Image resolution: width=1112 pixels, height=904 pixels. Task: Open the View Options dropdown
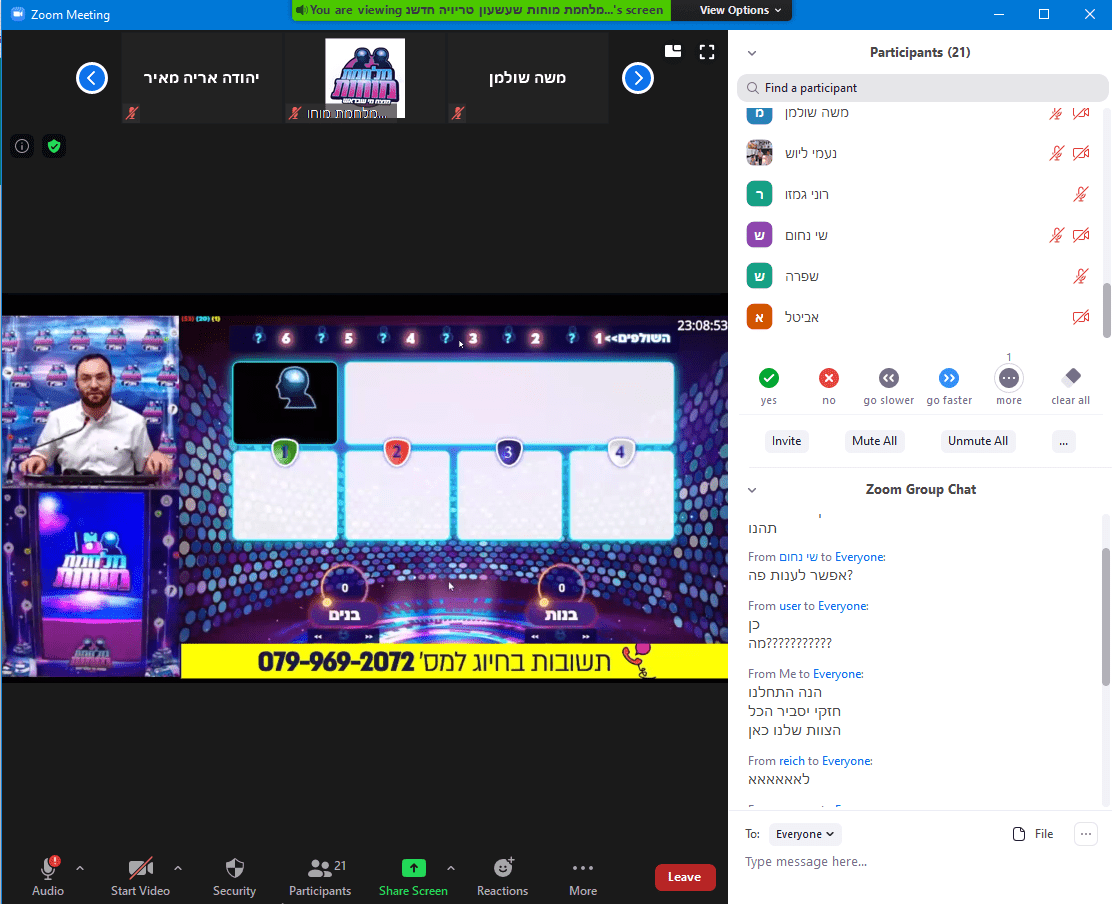(740, 10)
